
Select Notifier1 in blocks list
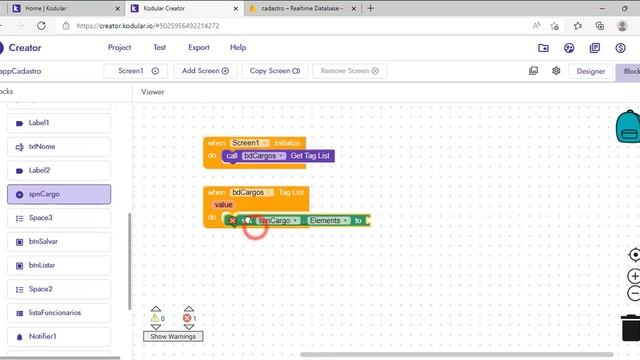click(59, 336)
